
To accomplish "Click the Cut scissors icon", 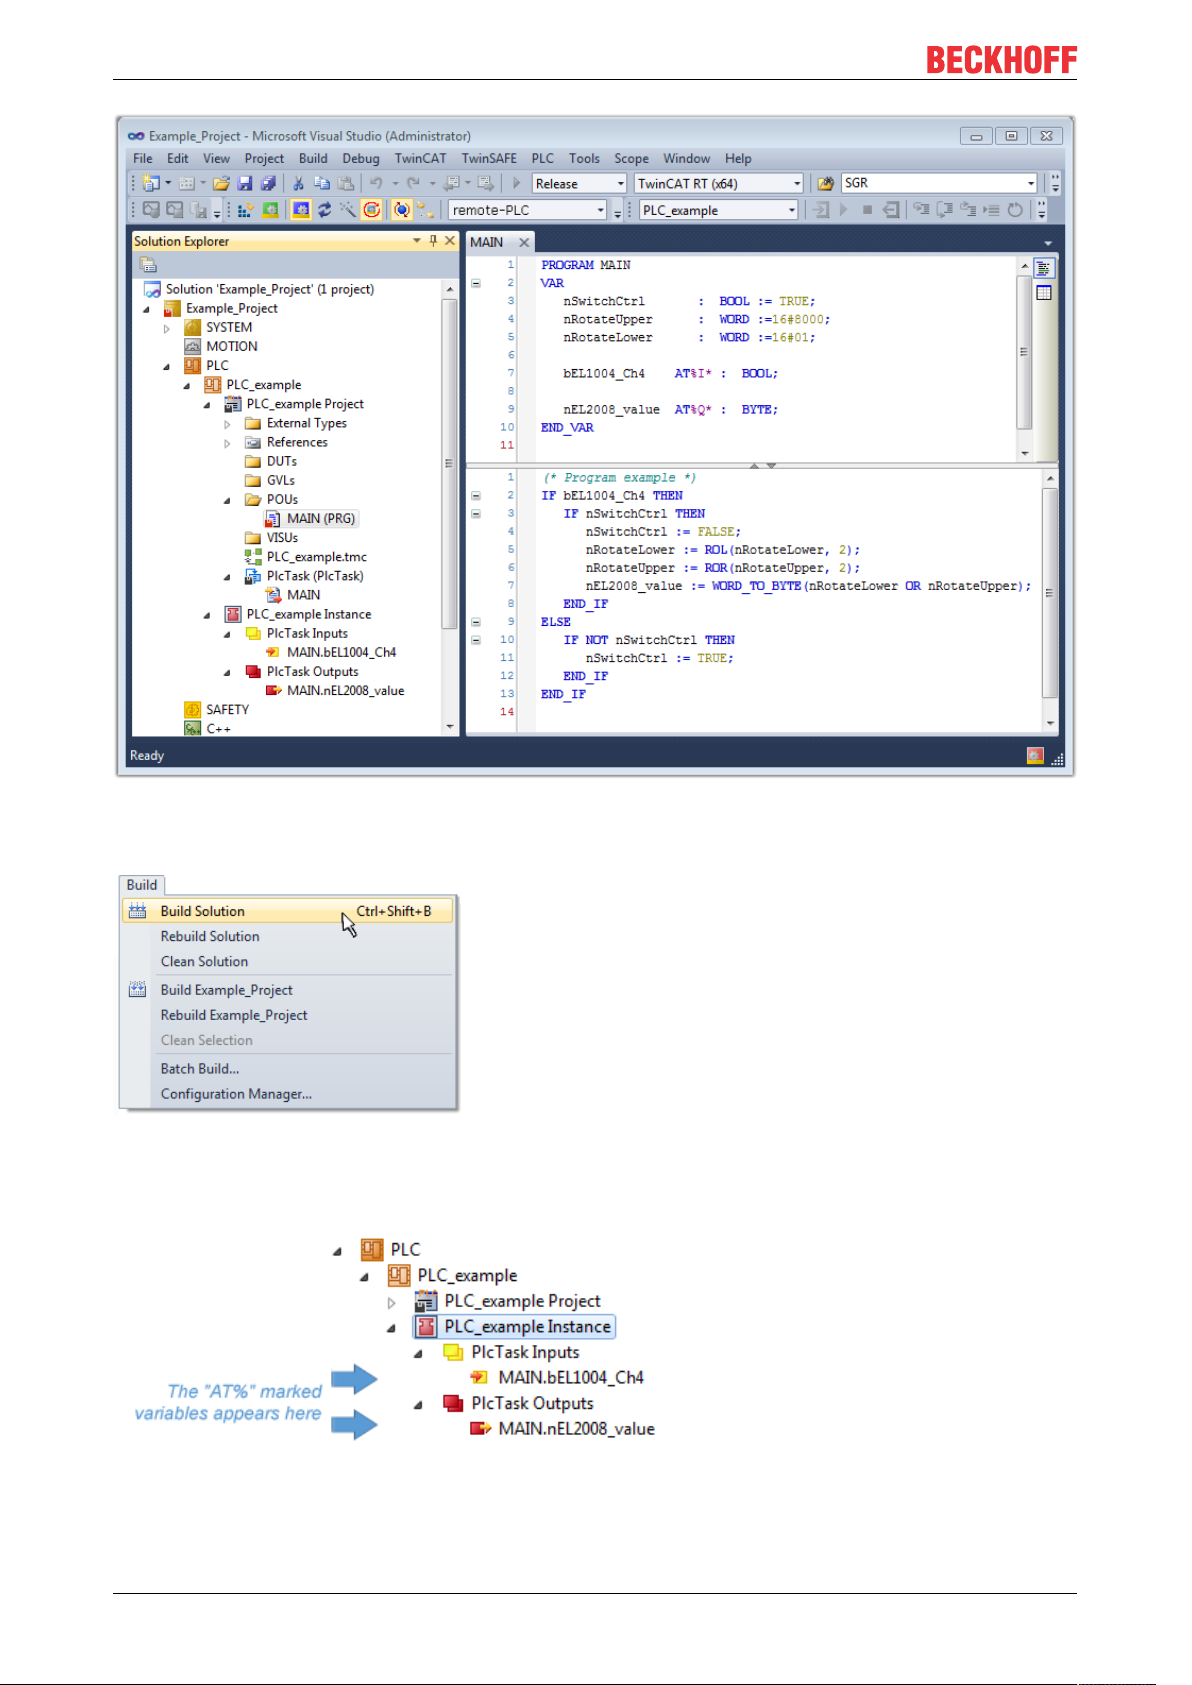I will [298, 184].
